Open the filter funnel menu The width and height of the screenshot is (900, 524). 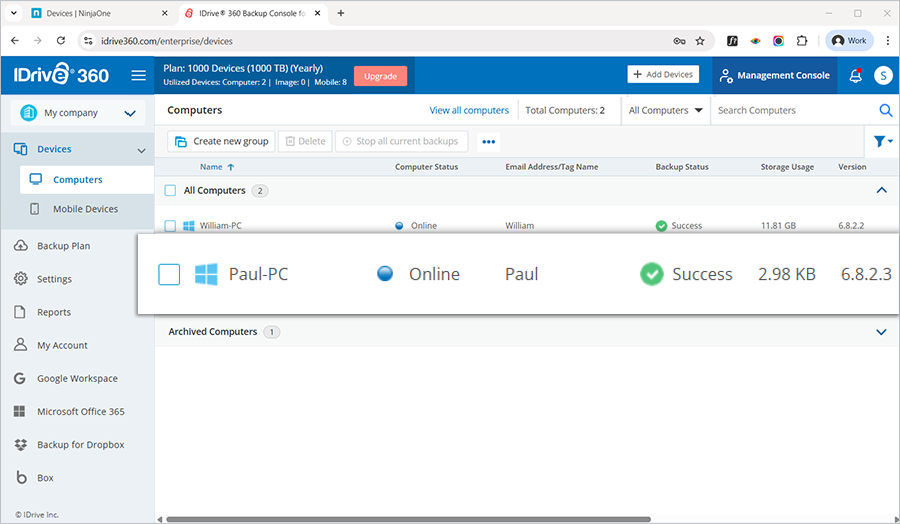(883, 141)
